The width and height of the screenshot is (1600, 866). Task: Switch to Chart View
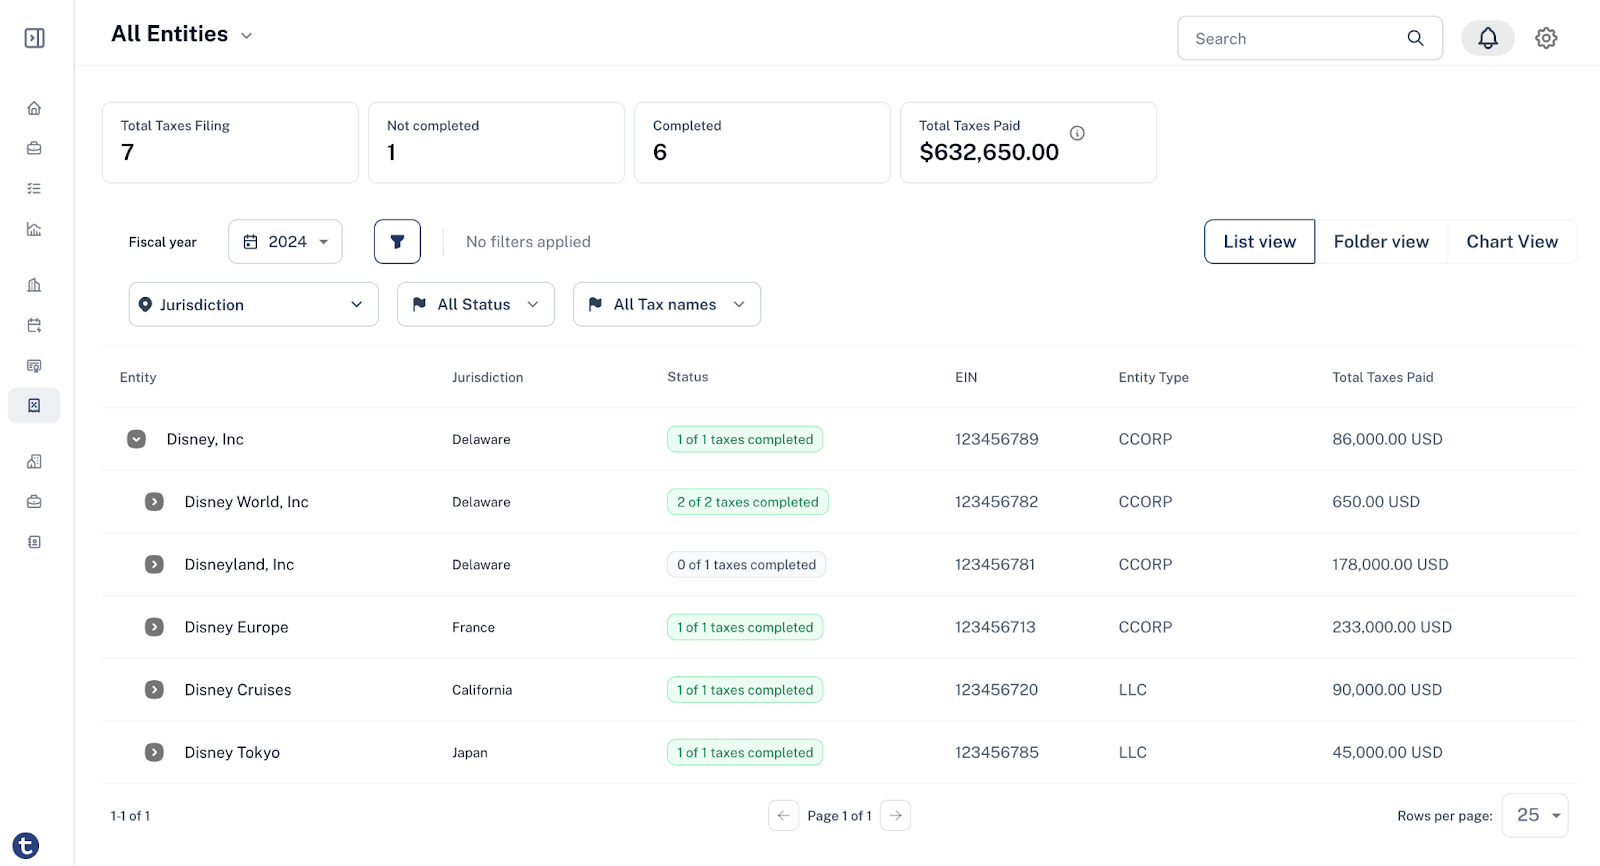pos(1512,242)
